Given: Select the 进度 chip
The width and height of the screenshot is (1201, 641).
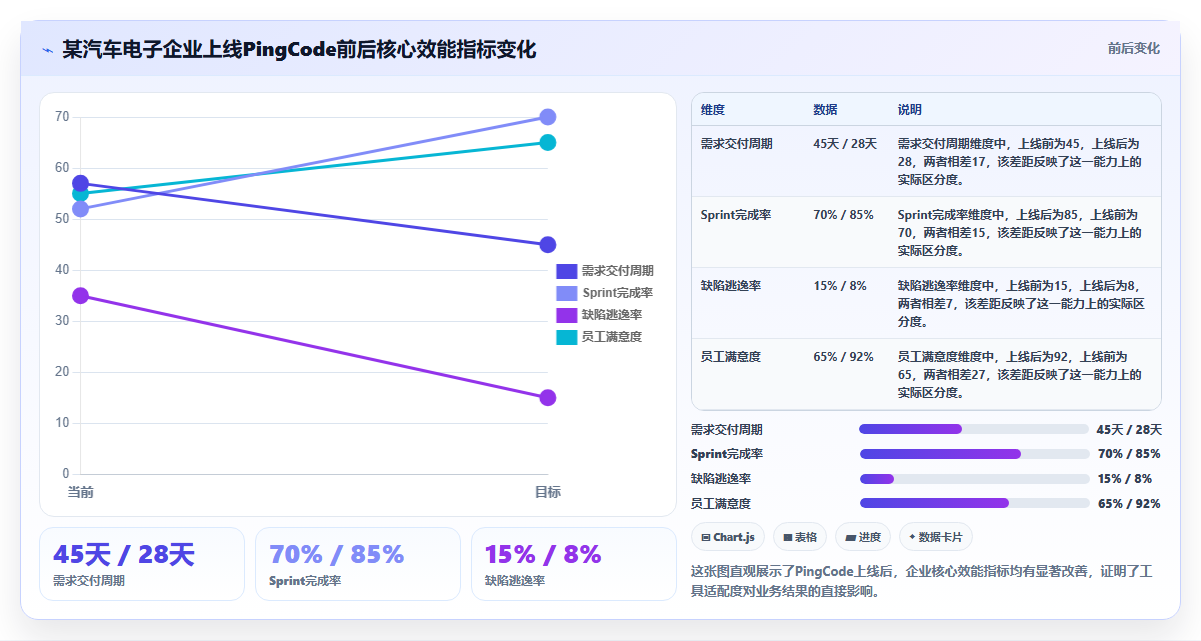Looking at the screenshot, I should pyautogui.click(x=863, y=537).
